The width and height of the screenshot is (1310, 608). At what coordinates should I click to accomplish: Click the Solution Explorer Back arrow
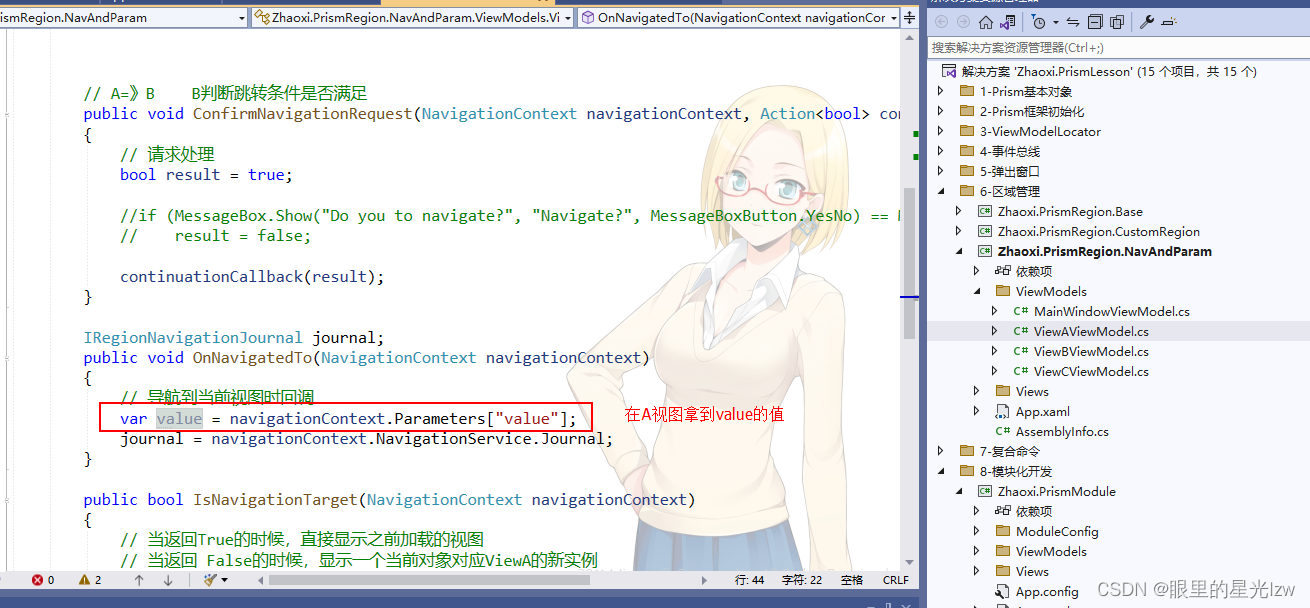coord(941,22)
